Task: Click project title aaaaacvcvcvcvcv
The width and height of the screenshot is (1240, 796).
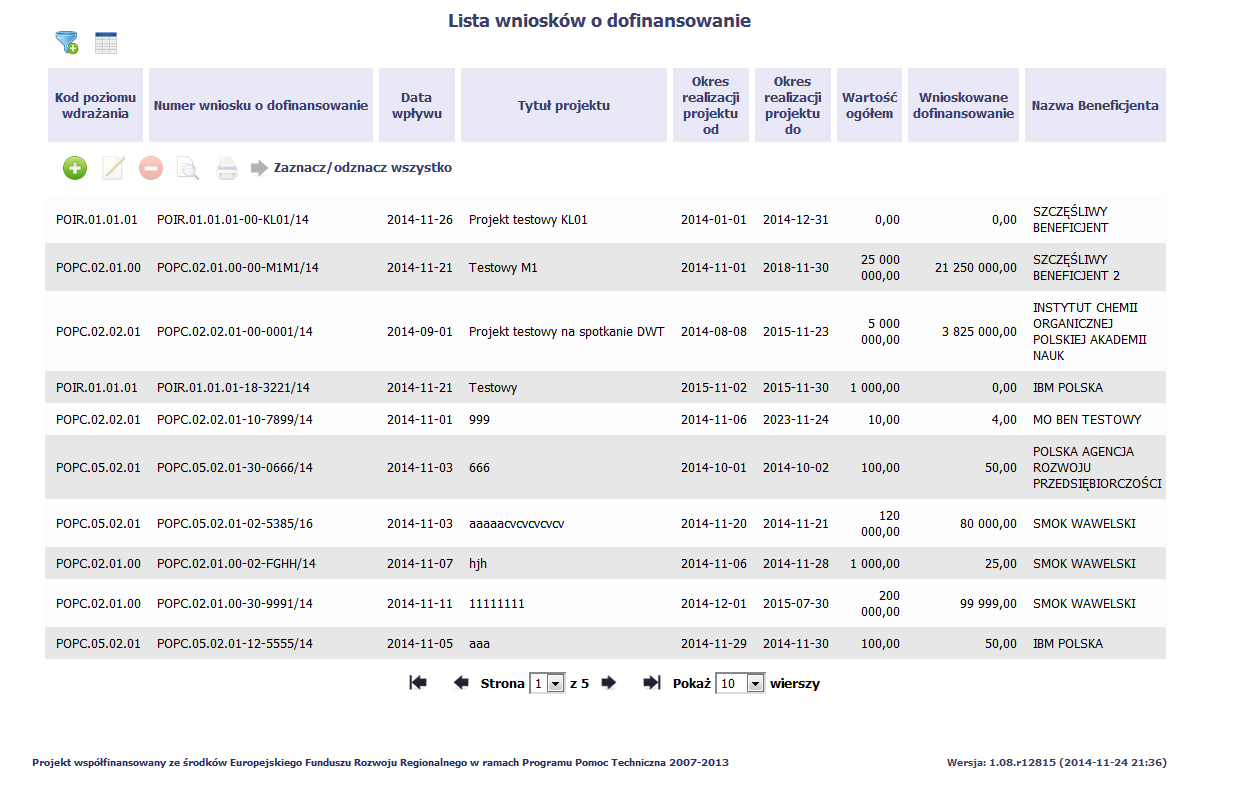Action: point(517,524)
